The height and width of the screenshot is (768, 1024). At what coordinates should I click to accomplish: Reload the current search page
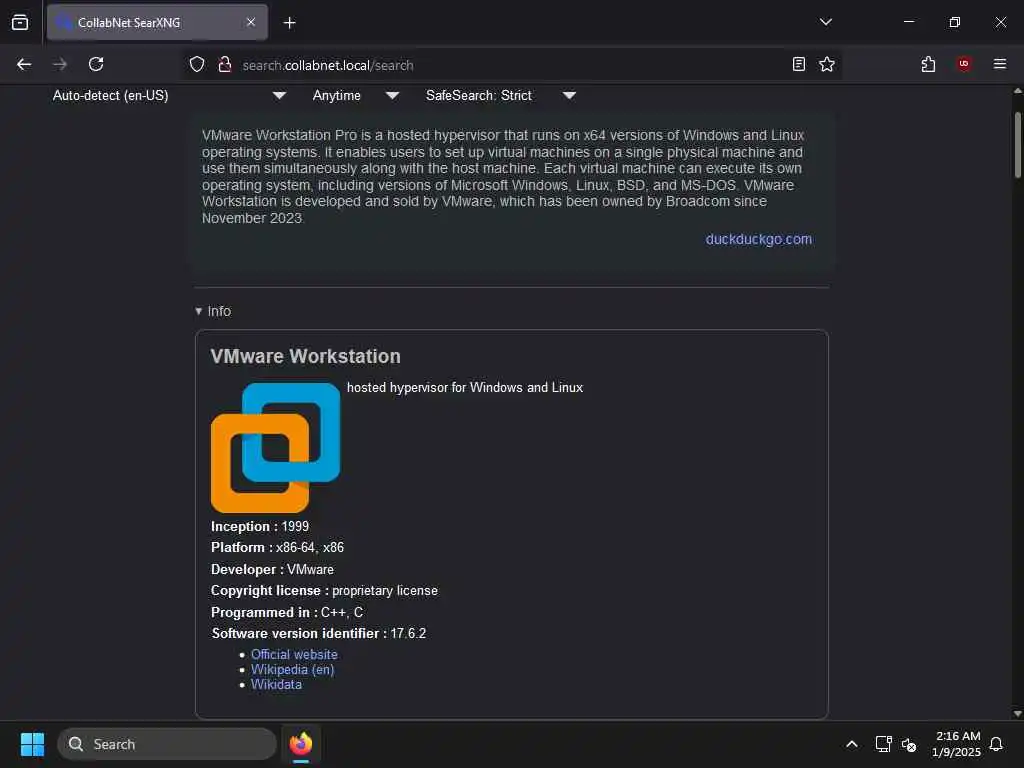pyautogui.click(x=96, y=64)
